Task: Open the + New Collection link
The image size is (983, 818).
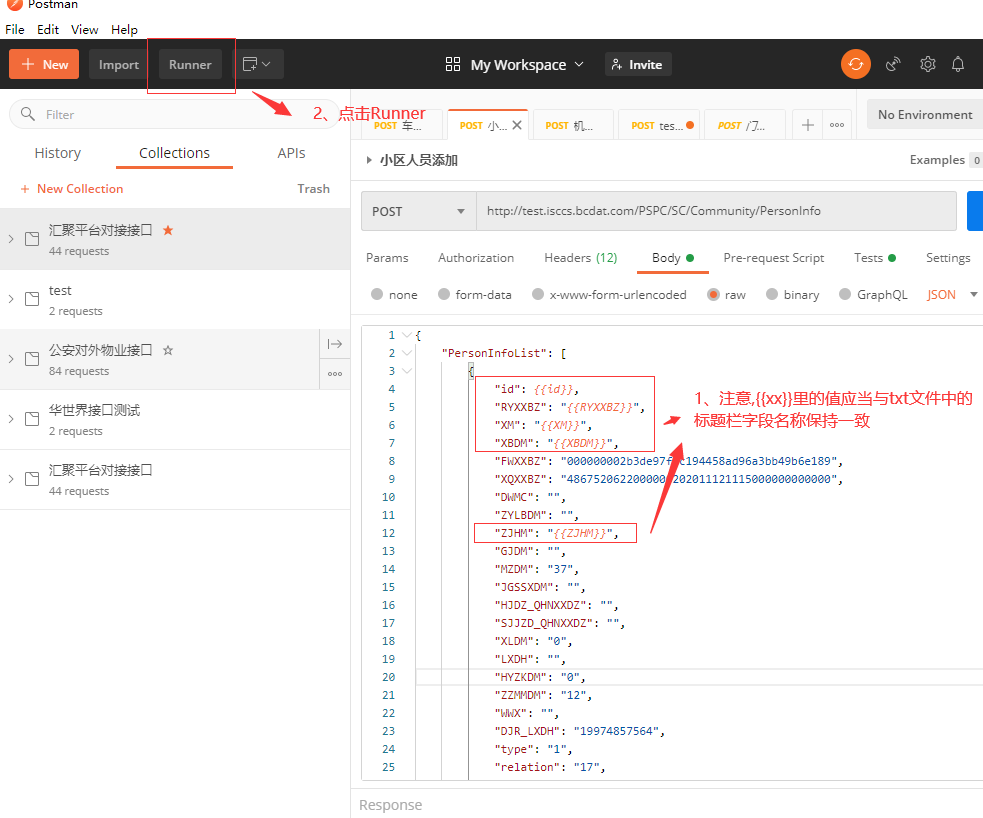Action: [x=71, y=188]
